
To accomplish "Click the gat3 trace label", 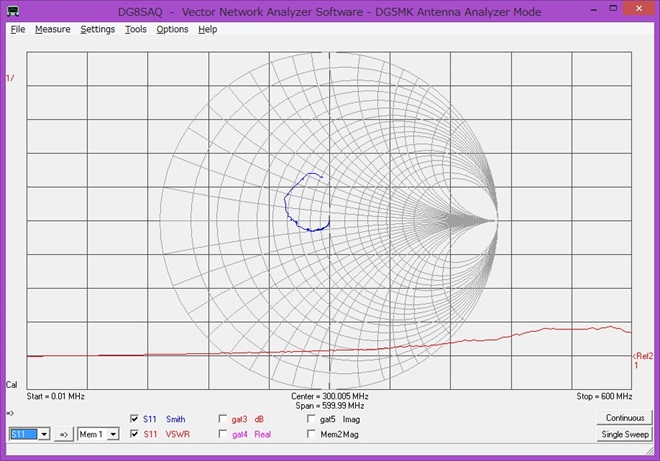I will pos(239,419).
